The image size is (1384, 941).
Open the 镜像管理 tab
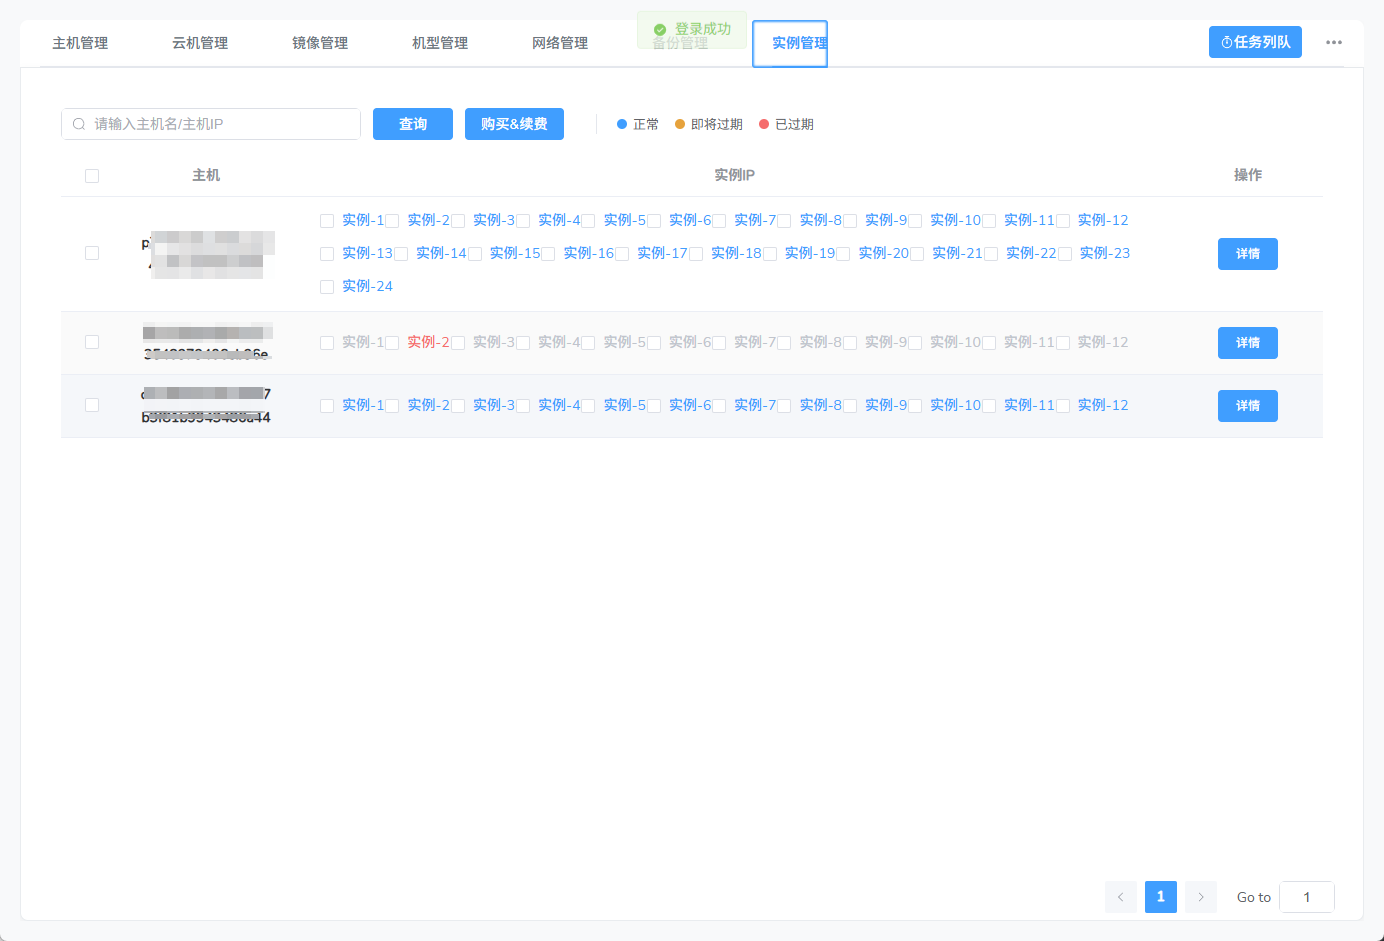(320, 43)
